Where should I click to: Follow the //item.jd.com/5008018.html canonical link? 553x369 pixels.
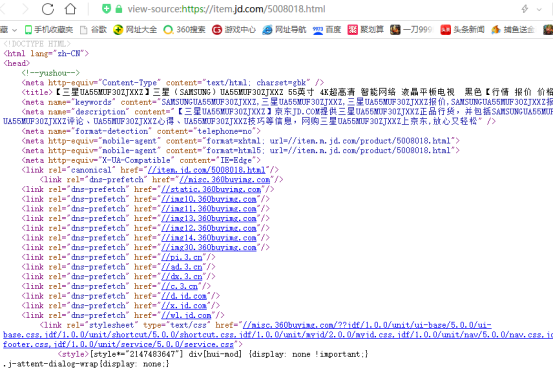tap(207, 170)
